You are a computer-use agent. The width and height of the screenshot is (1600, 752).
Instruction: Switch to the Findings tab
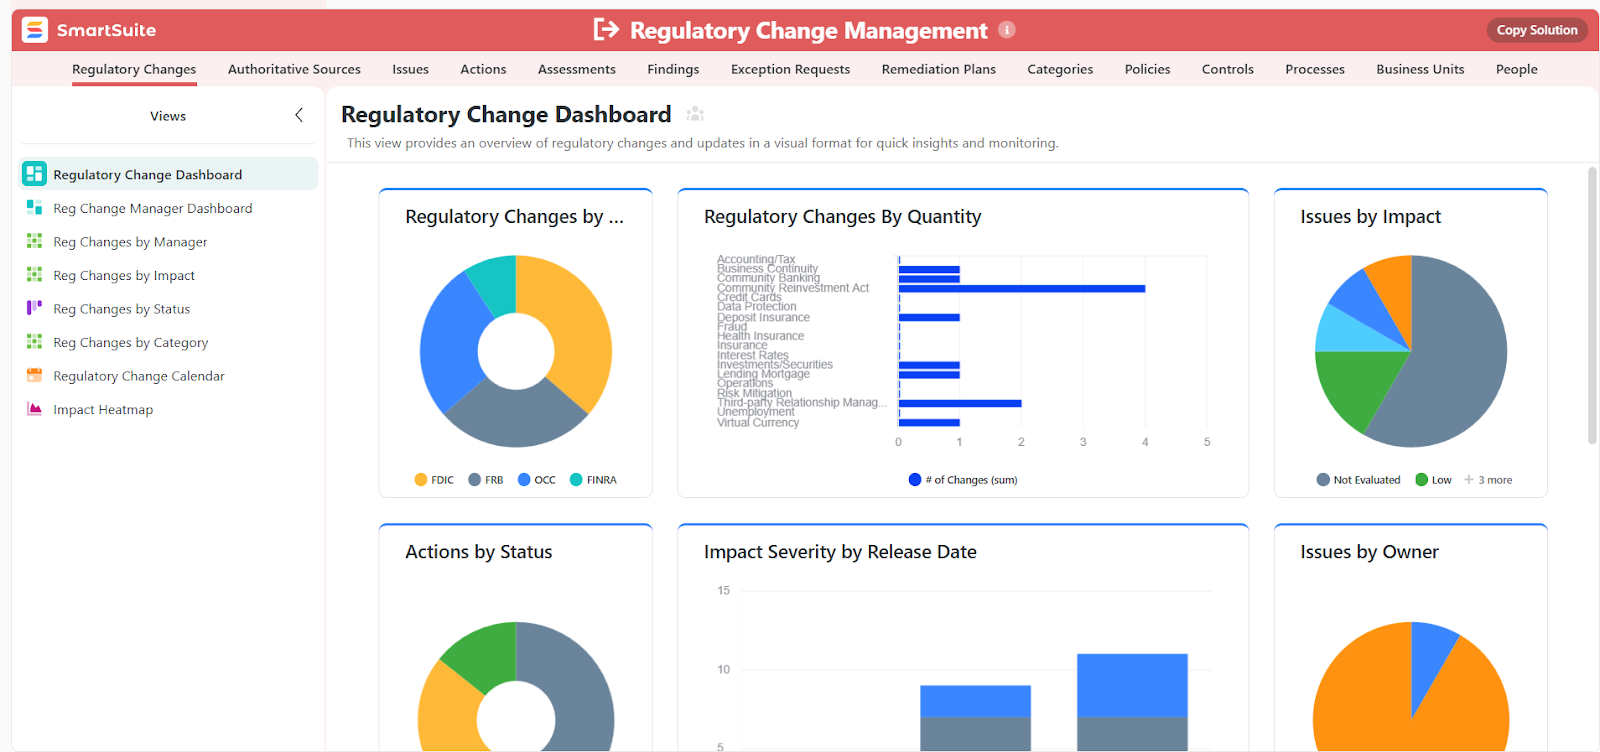pos(673,69)
